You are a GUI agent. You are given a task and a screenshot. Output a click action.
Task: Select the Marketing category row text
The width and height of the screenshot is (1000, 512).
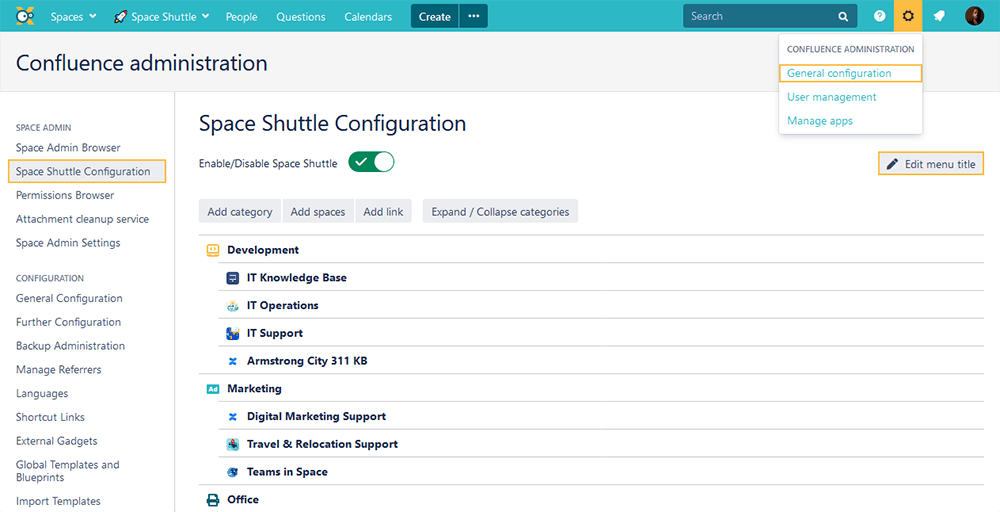click(254, 388)
